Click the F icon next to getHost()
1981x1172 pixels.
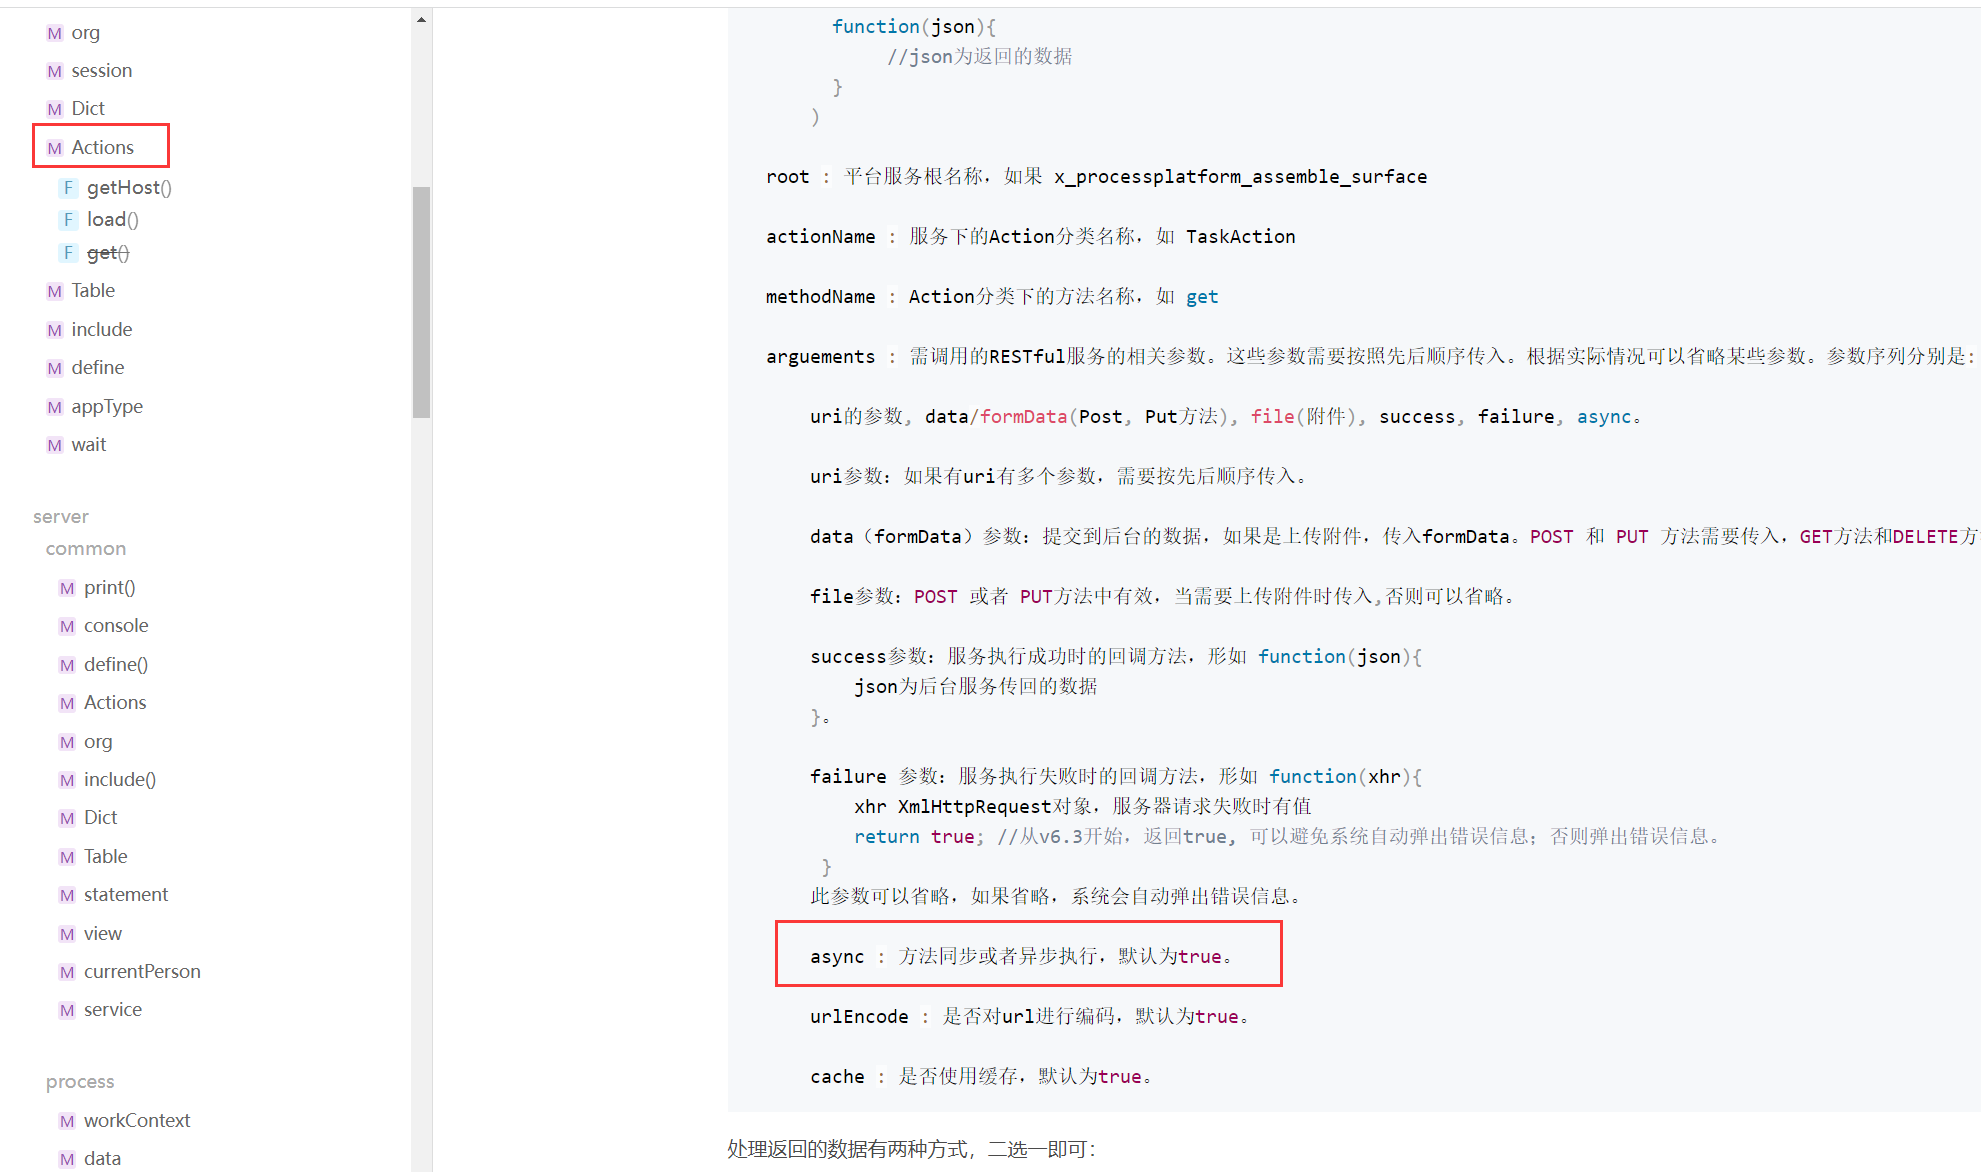[x=68, y=187]
